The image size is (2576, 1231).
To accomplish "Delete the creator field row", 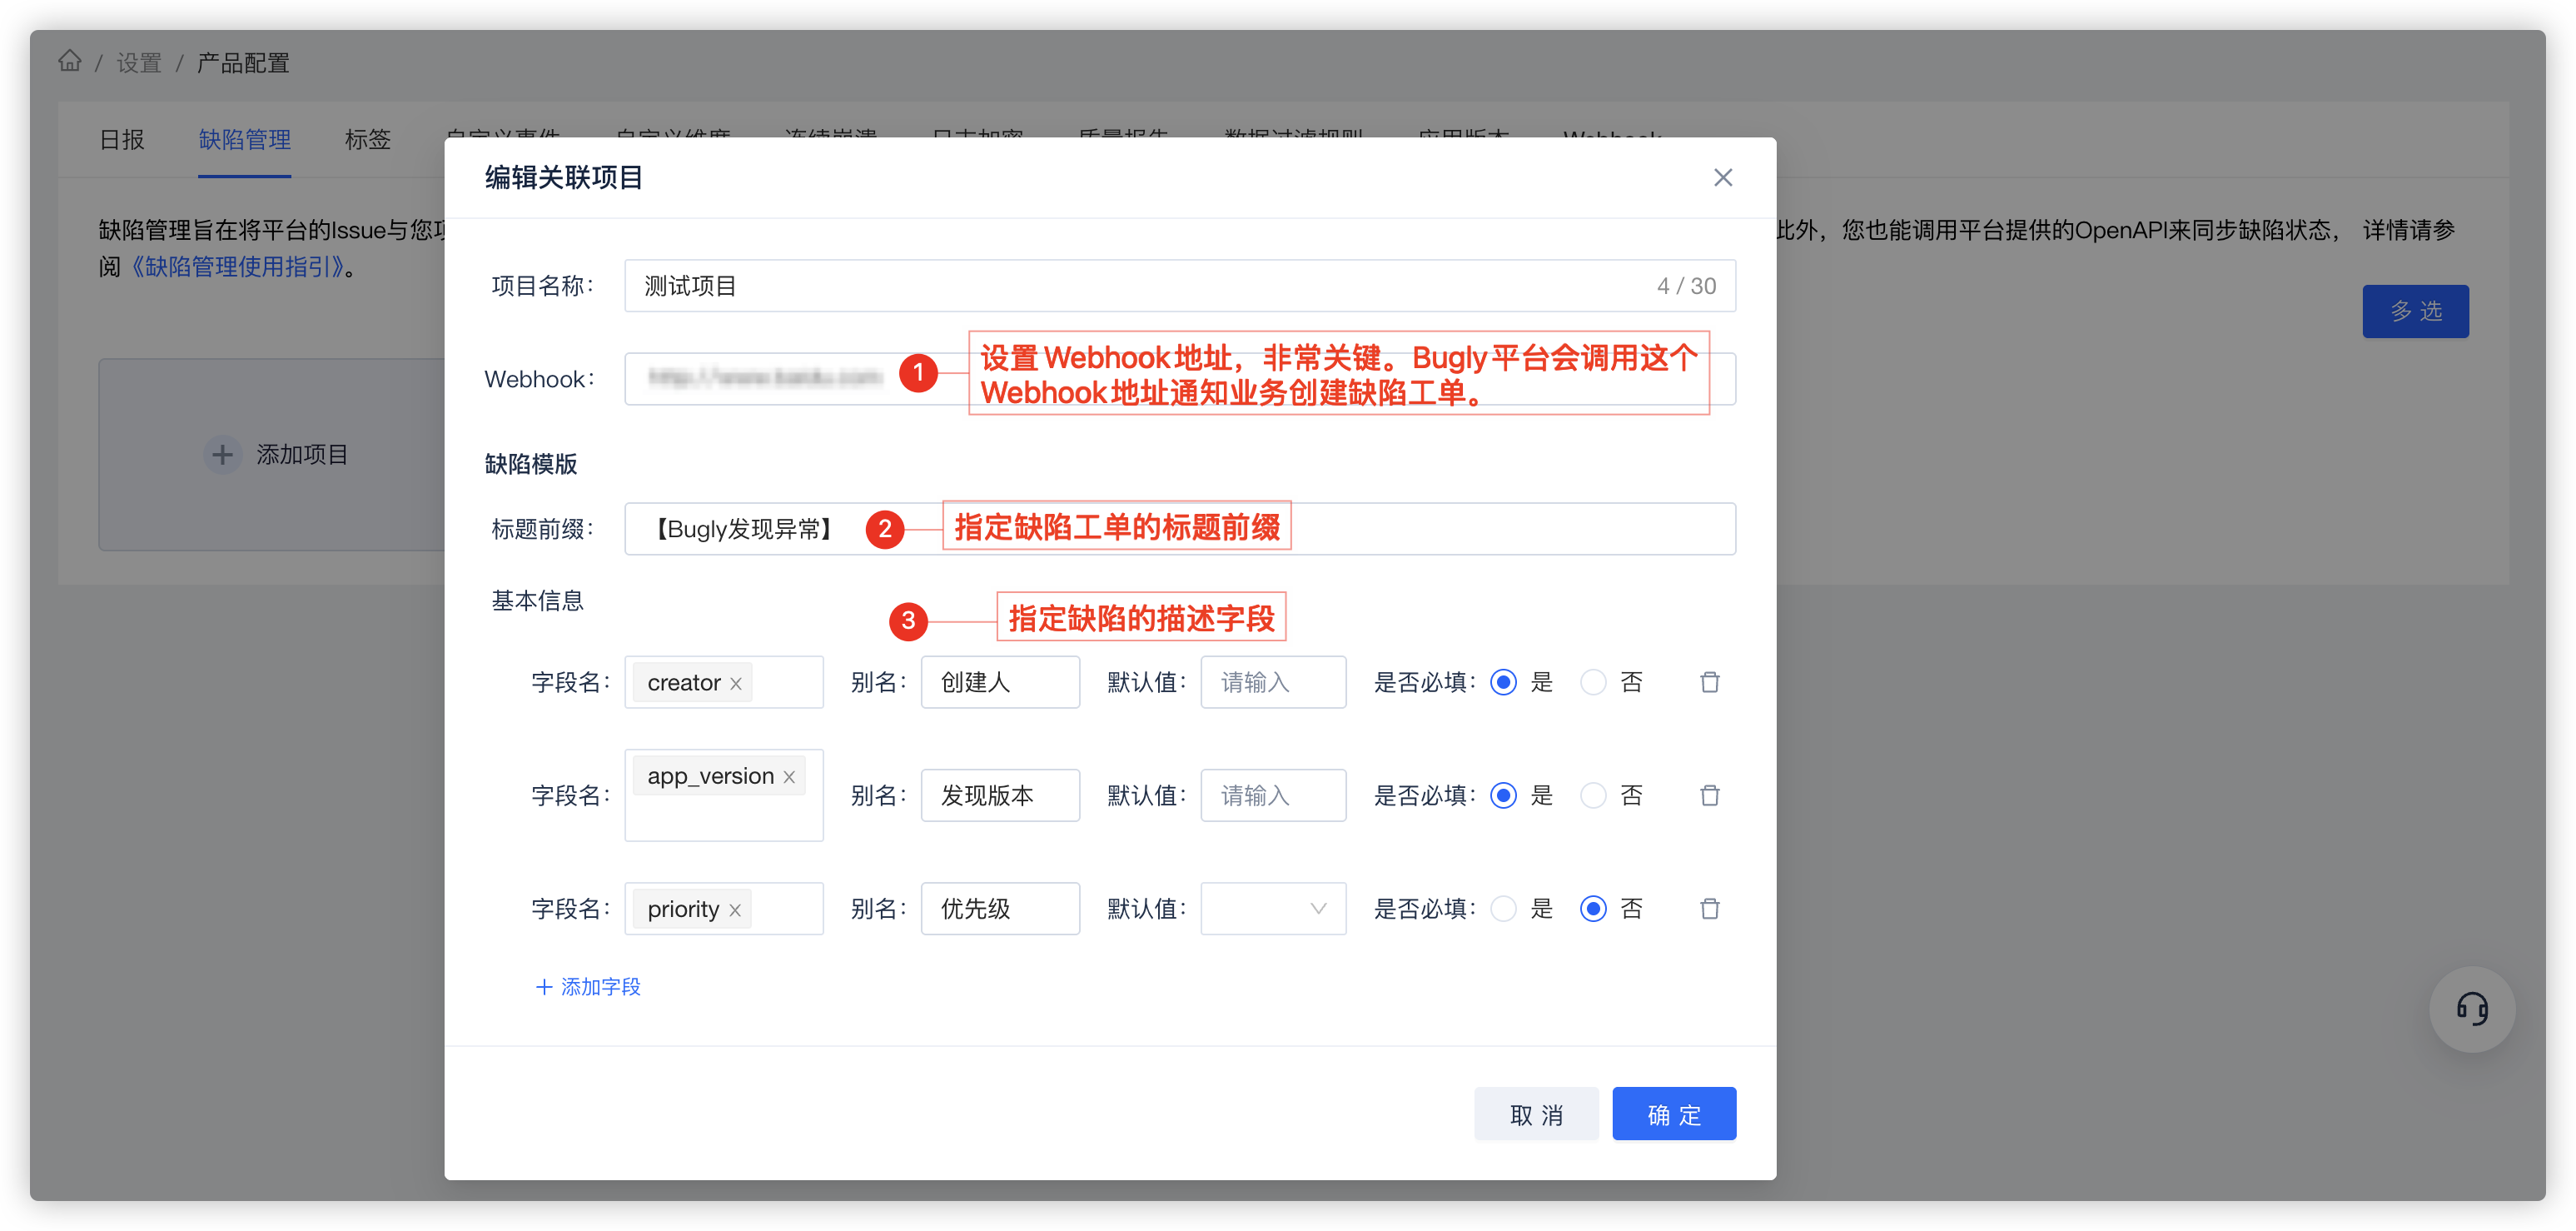I will coord(1709,682).
